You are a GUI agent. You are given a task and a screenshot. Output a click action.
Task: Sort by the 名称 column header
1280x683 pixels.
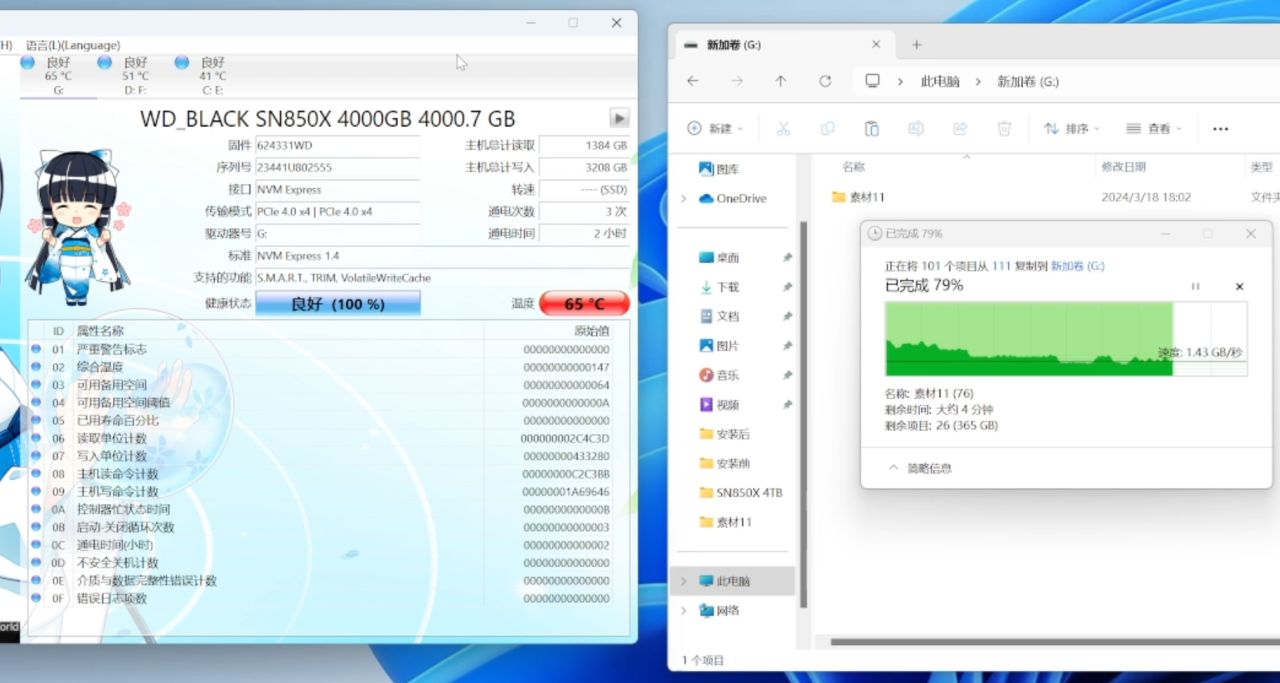pyautogui.click(x=853, y=167)
